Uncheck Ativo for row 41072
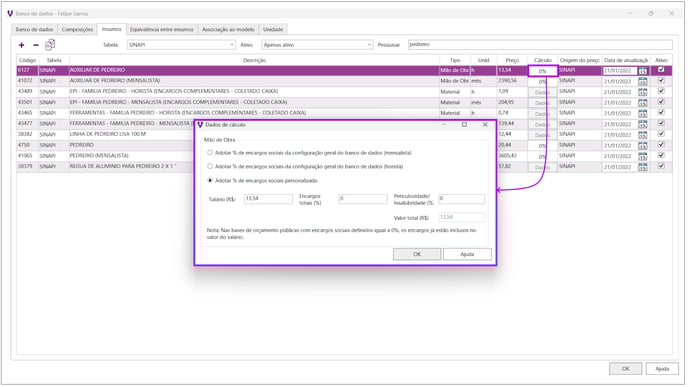The width and height of the screenshot is (688, 387). (661, 80)
